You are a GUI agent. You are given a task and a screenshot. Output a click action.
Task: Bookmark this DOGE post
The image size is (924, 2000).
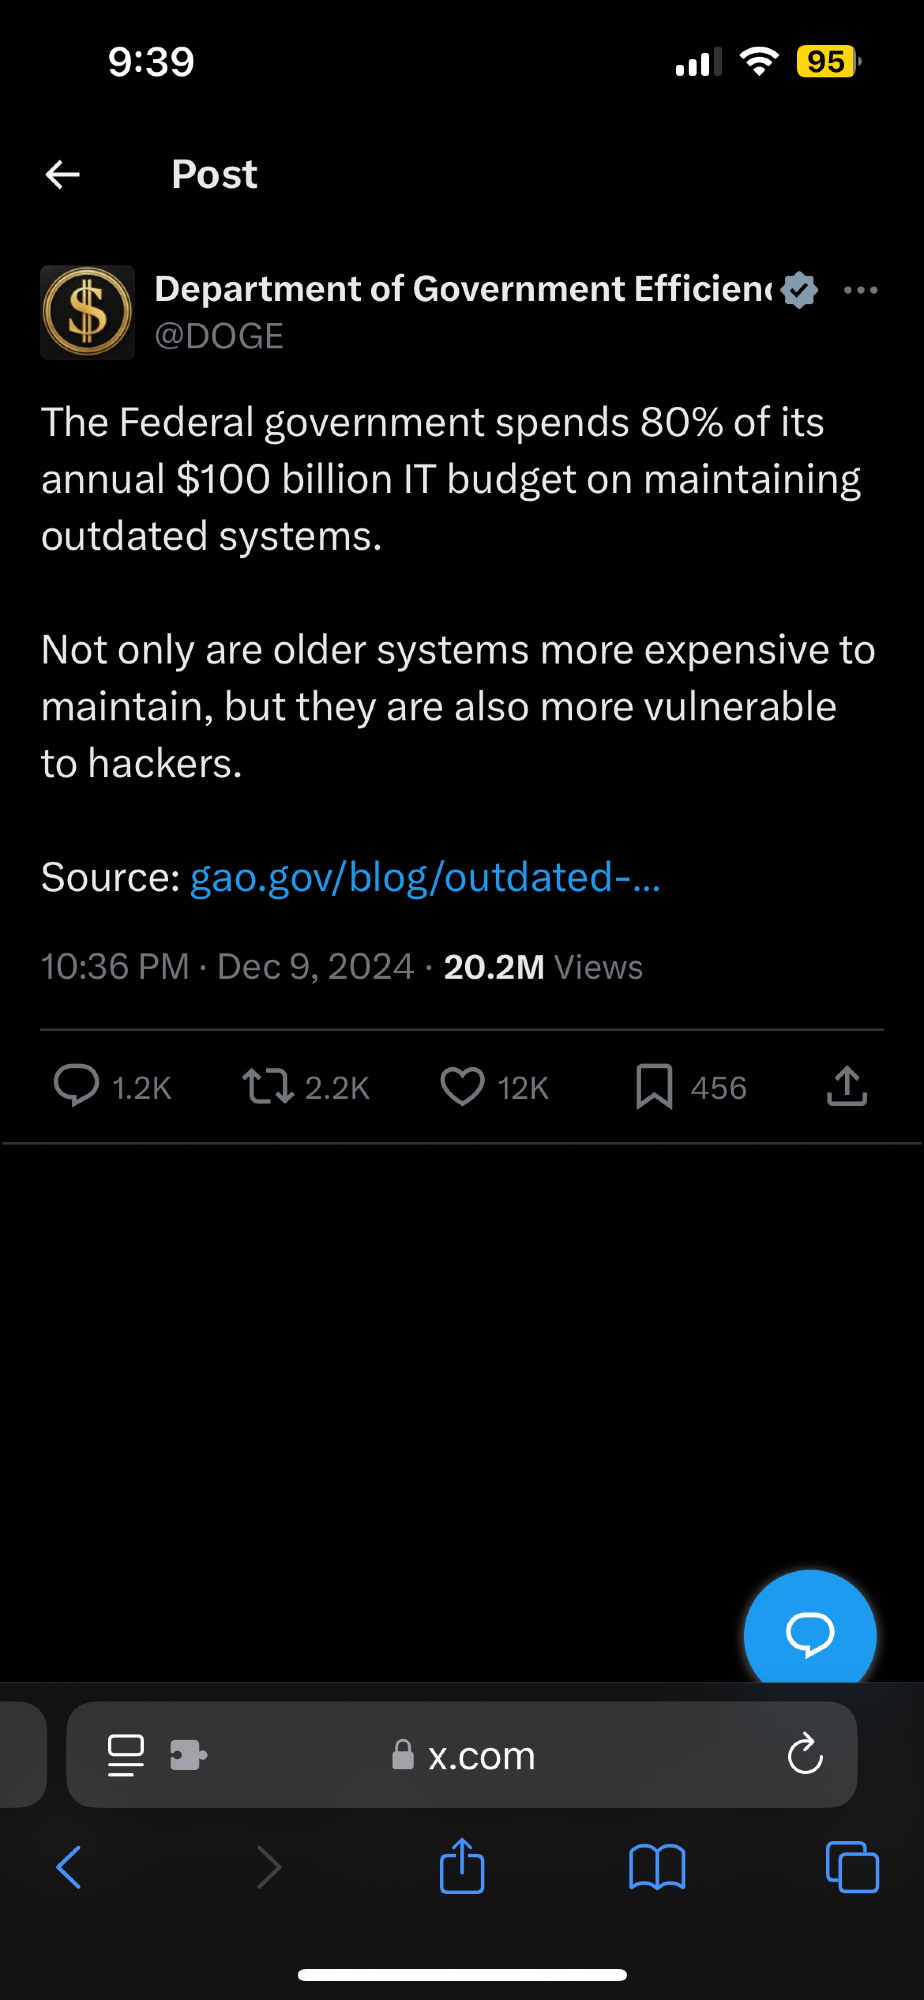pyautogui.click(x=655, y=1086)
